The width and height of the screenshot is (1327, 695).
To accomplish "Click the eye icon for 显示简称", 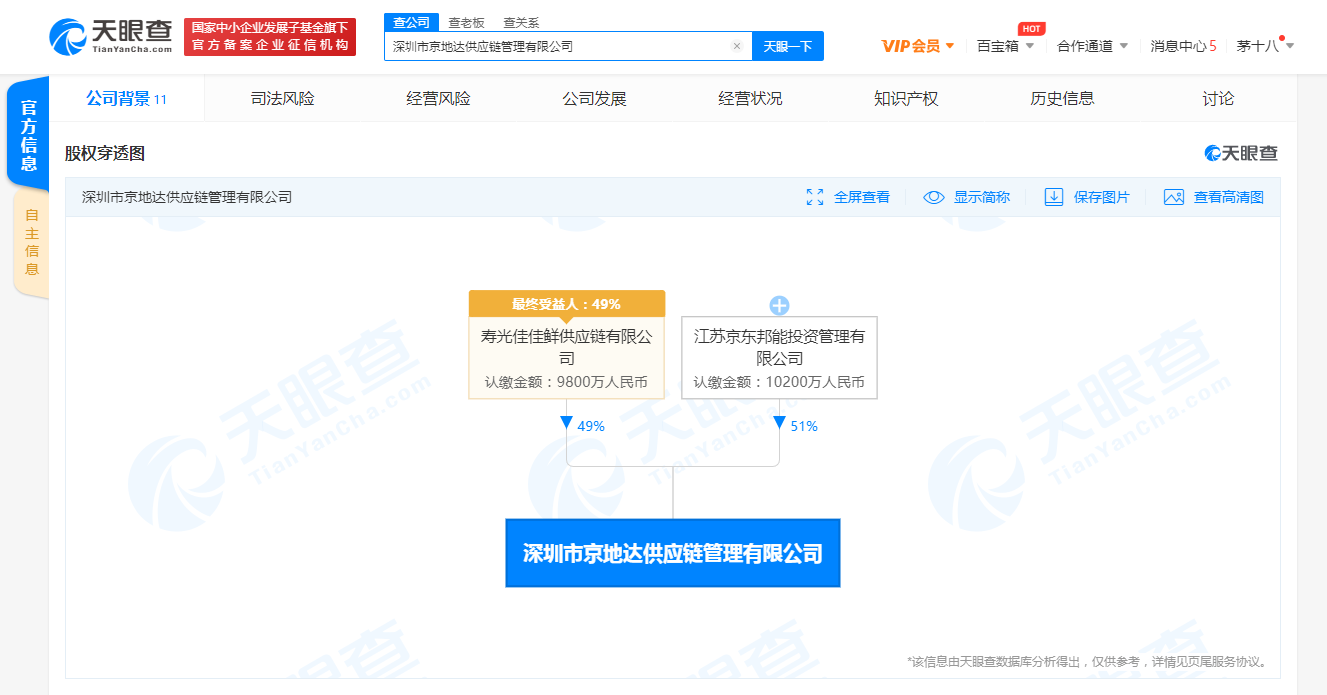I will [935, 197].
